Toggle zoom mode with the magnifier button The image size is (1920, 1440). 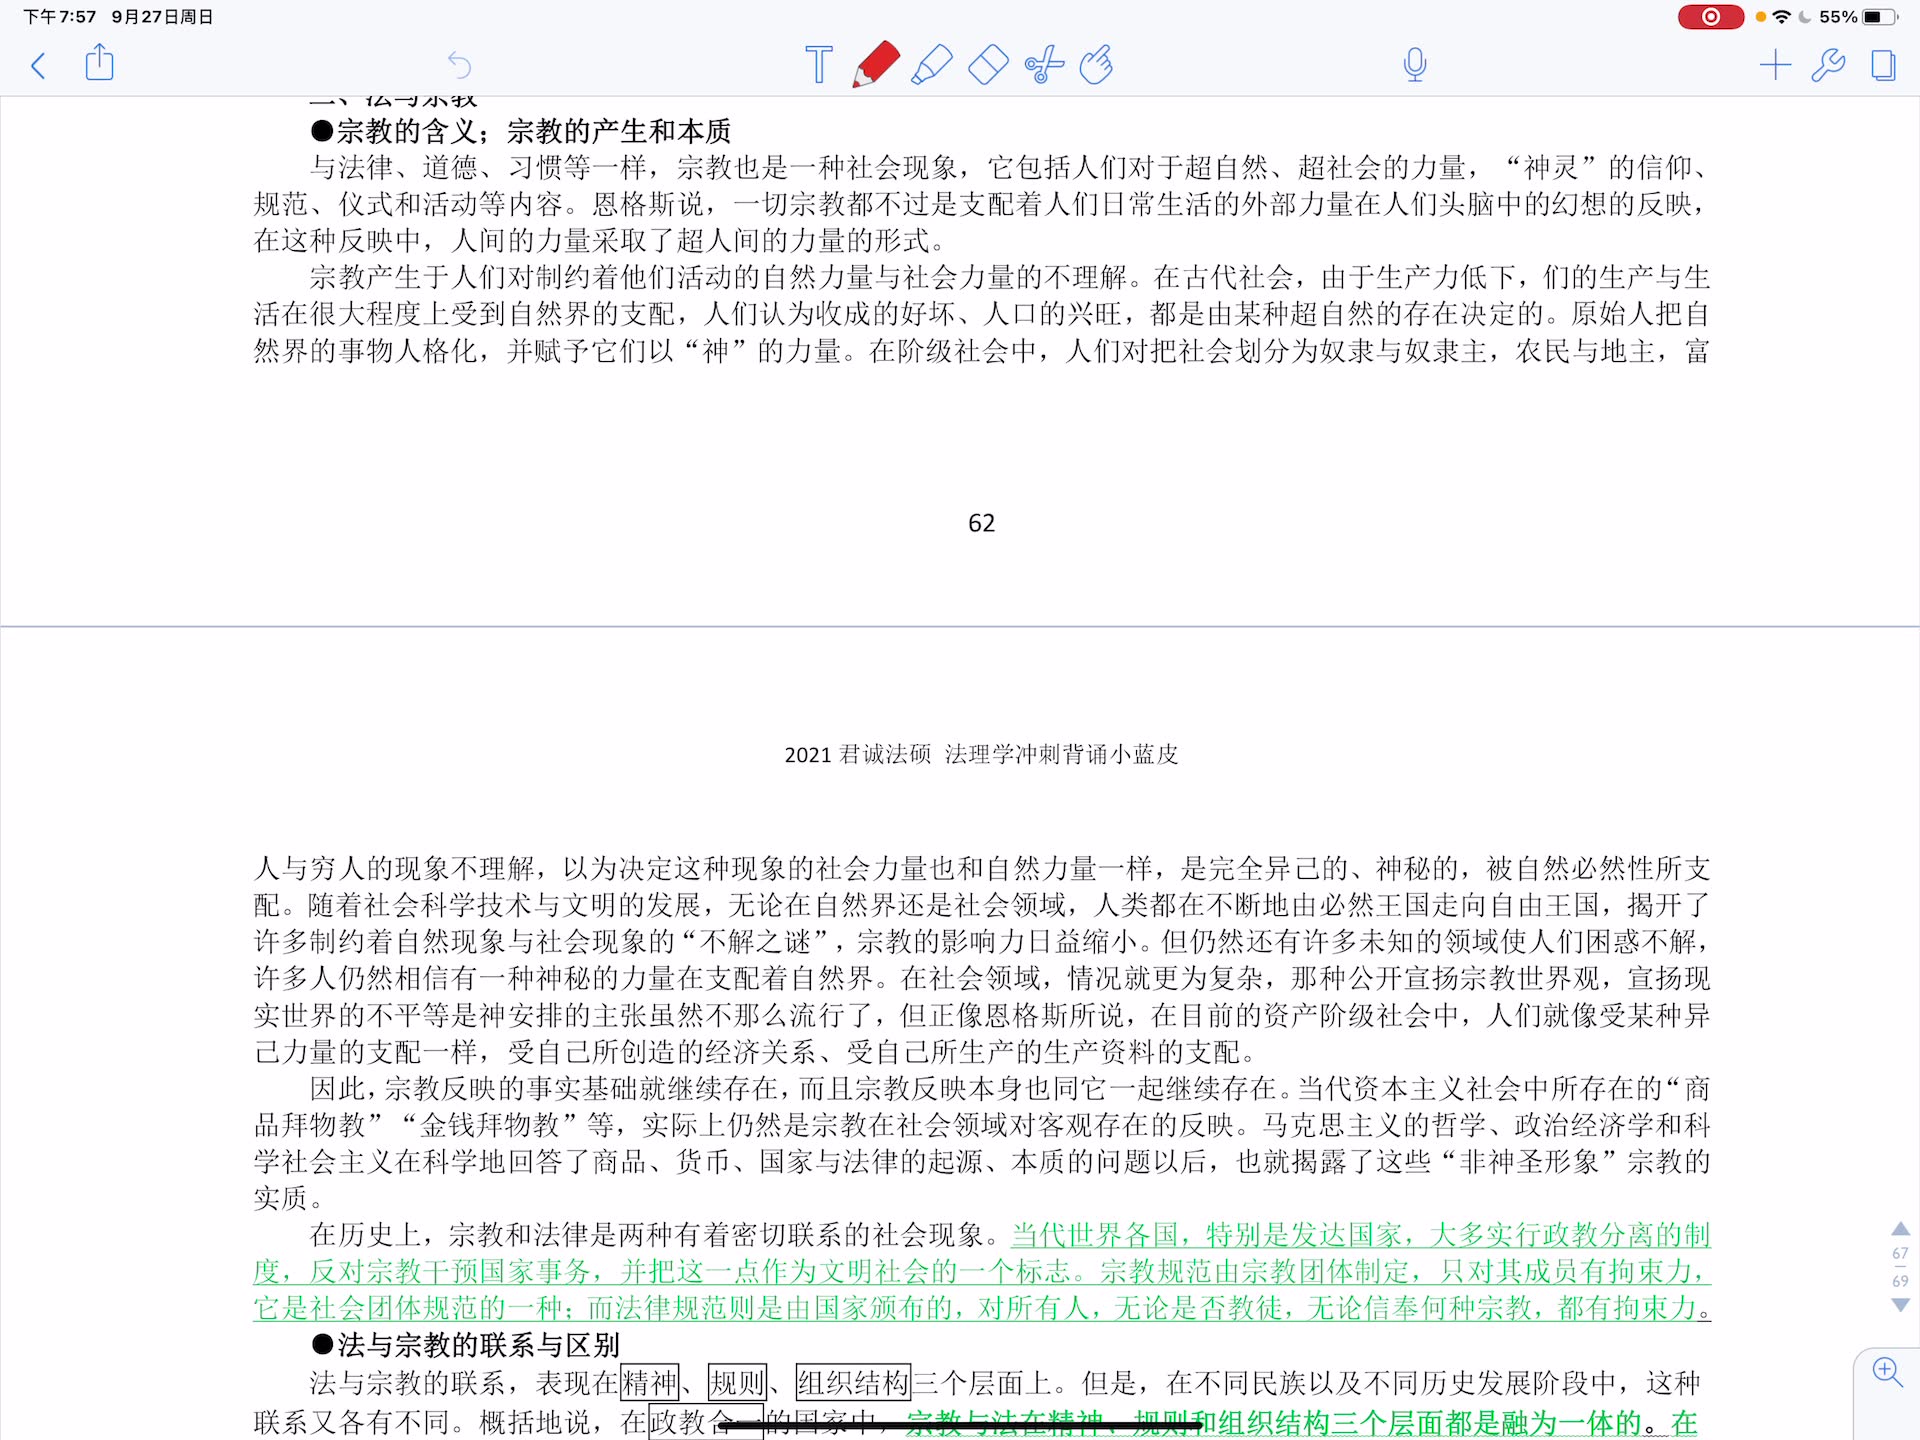1890,1372
